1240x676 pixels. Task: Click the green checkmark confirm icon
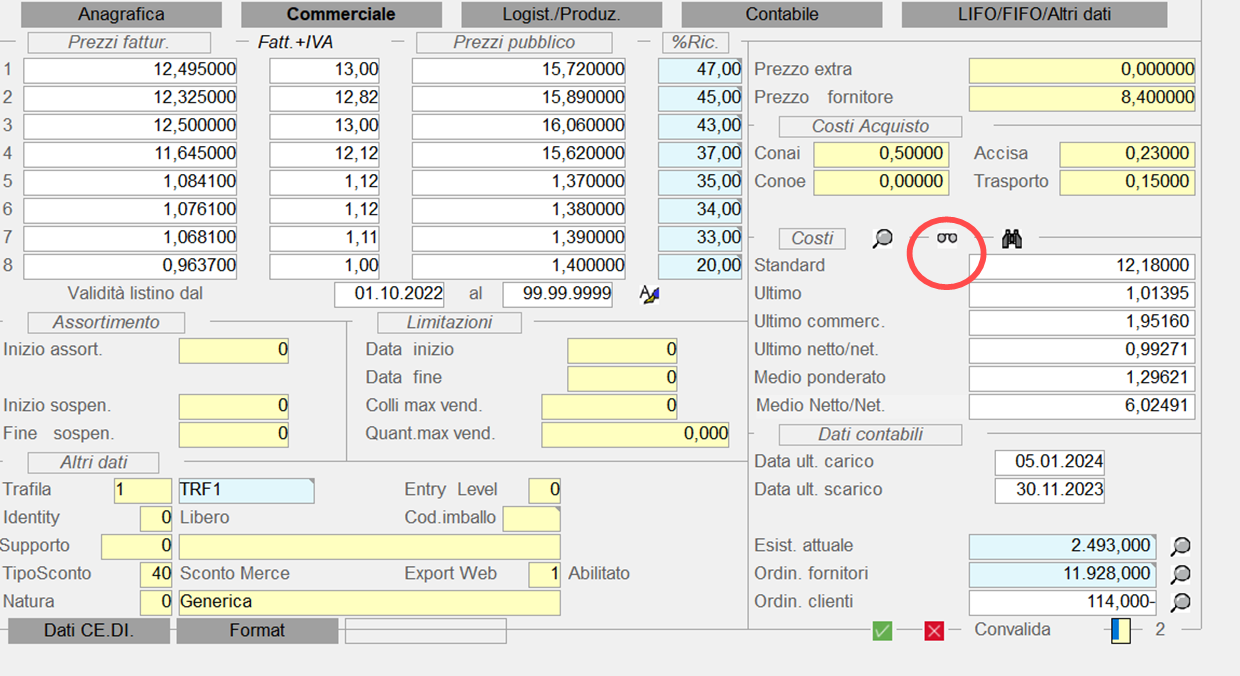tap(882, 630)
